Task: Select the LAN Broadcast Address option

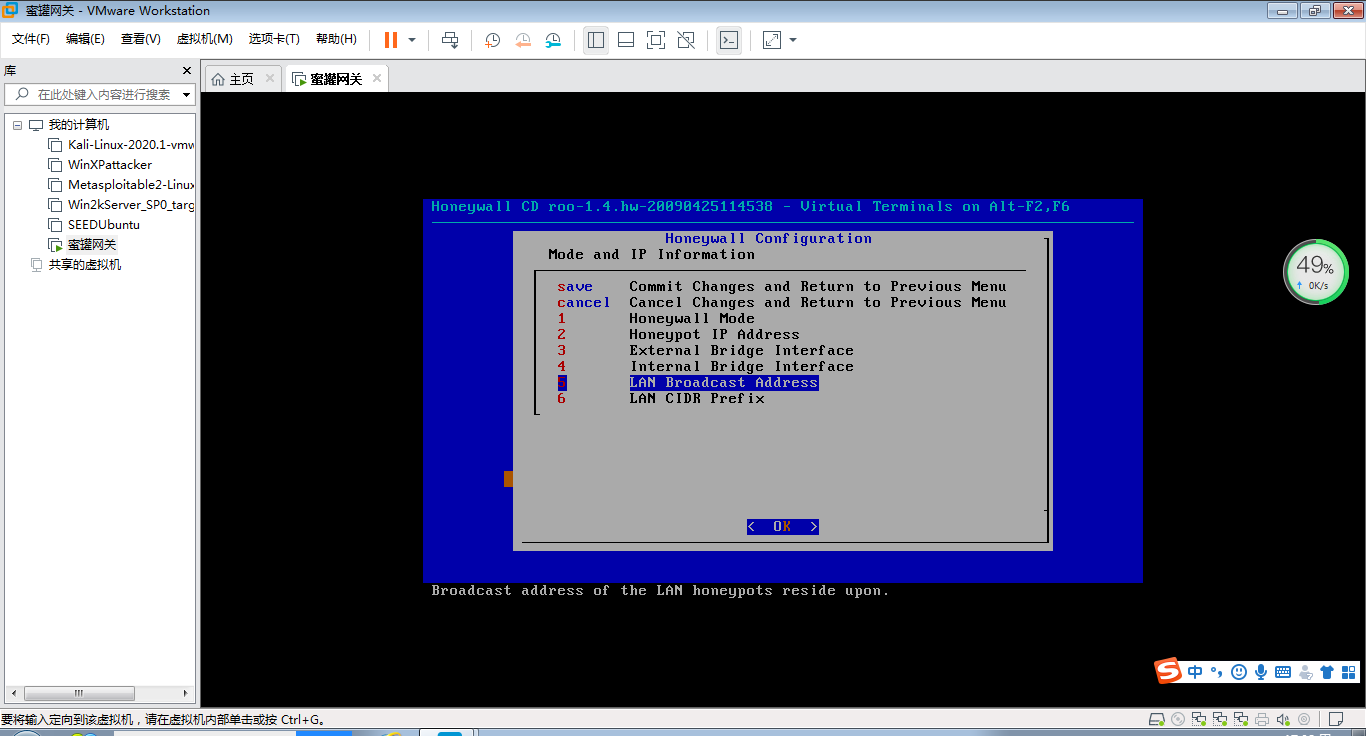Action: (688, 383)
